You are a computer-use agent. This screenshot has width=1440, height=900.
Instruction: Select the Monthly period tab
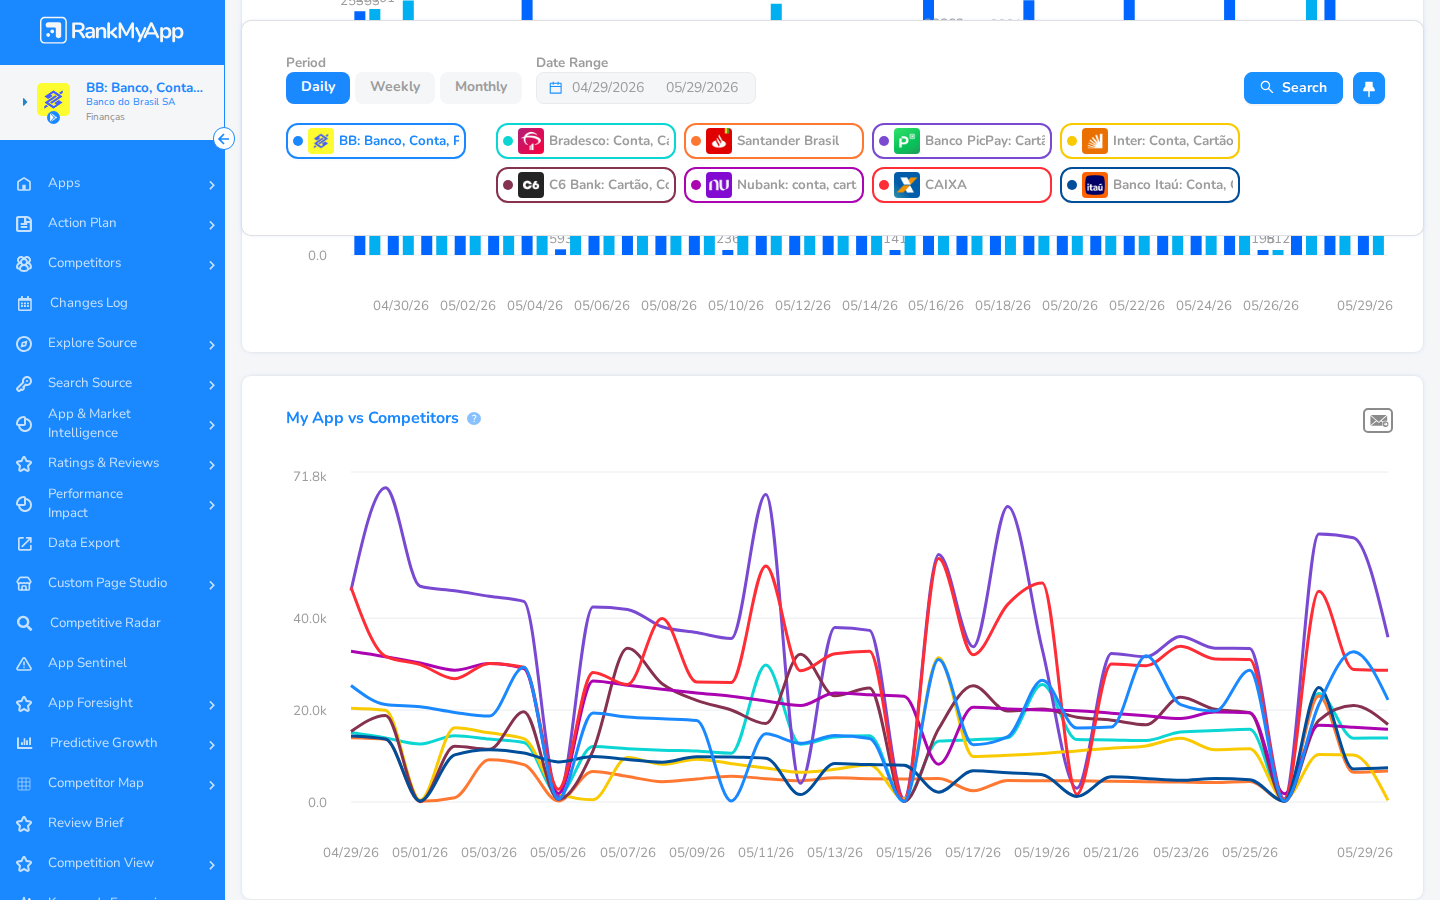(481, 88)
